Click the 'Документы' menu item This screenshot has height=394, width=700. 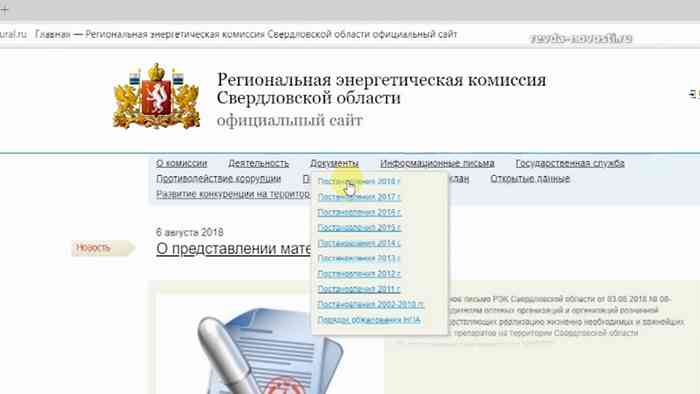pos(334,163)
